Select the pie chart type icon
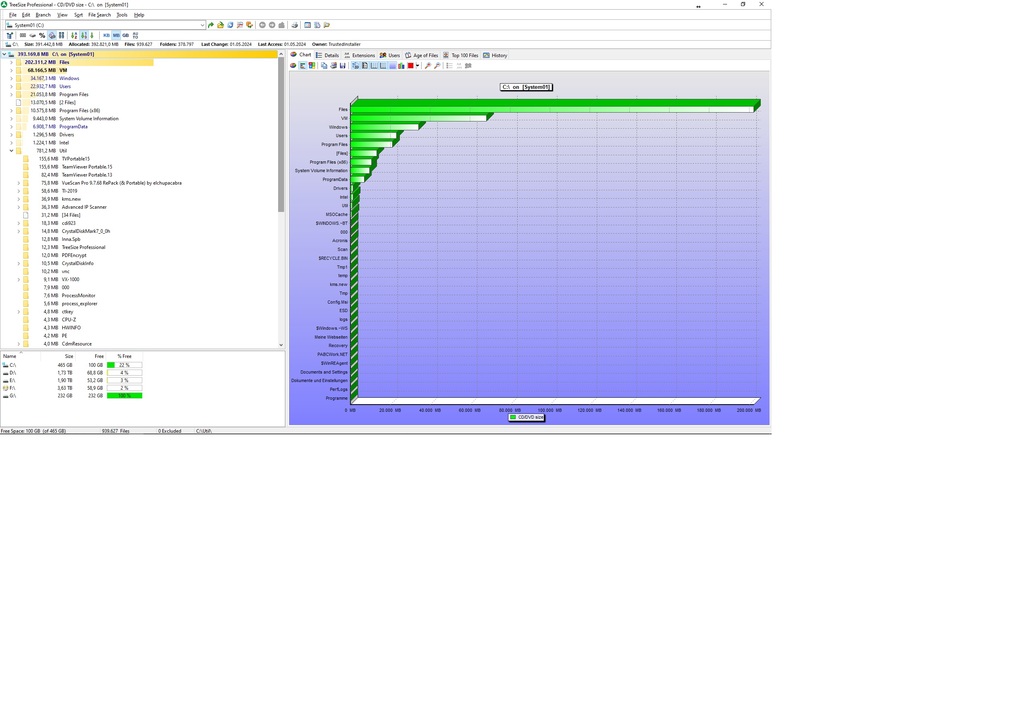 293,65
